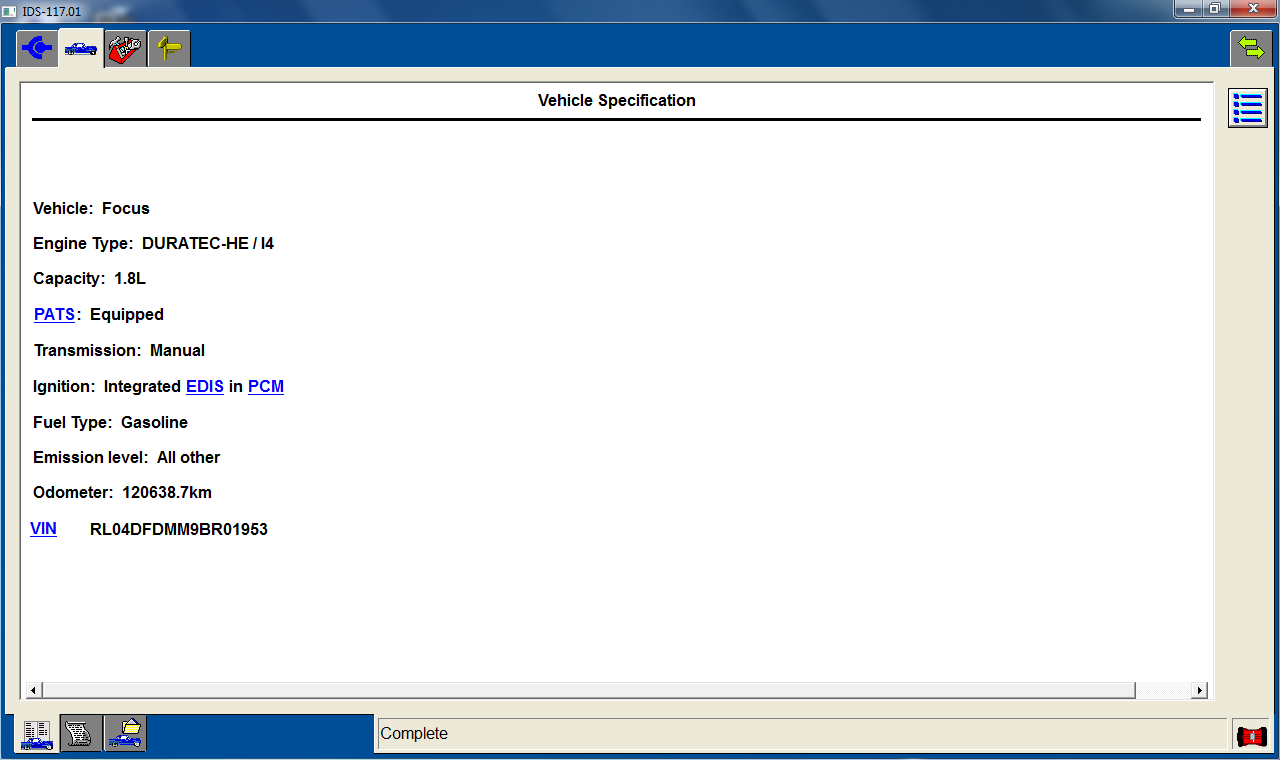1280x760 pixels.
Task: Select the vehicle specification bottom icon
Action: pos(37,734)
